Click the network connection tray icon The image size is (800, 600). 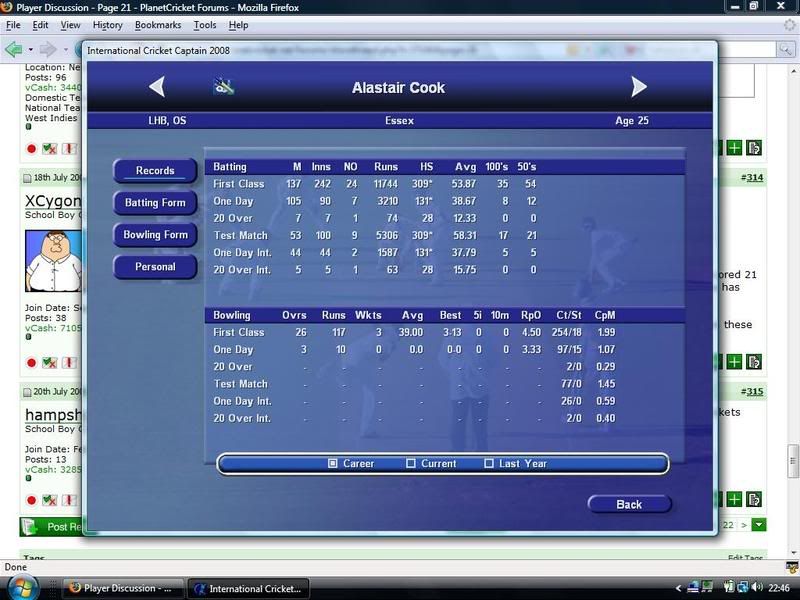coord(743,587)
